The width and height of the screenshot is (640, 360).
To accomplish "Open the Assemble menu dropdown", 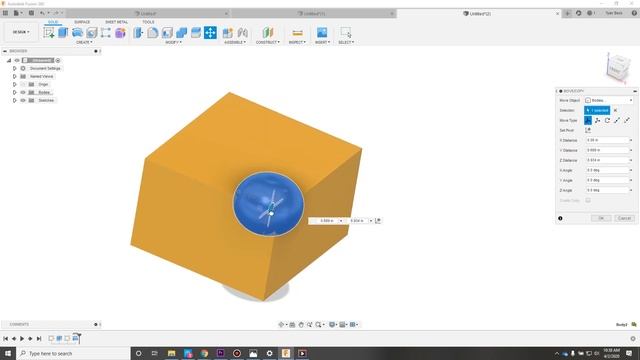I will [x=235, y=42].
